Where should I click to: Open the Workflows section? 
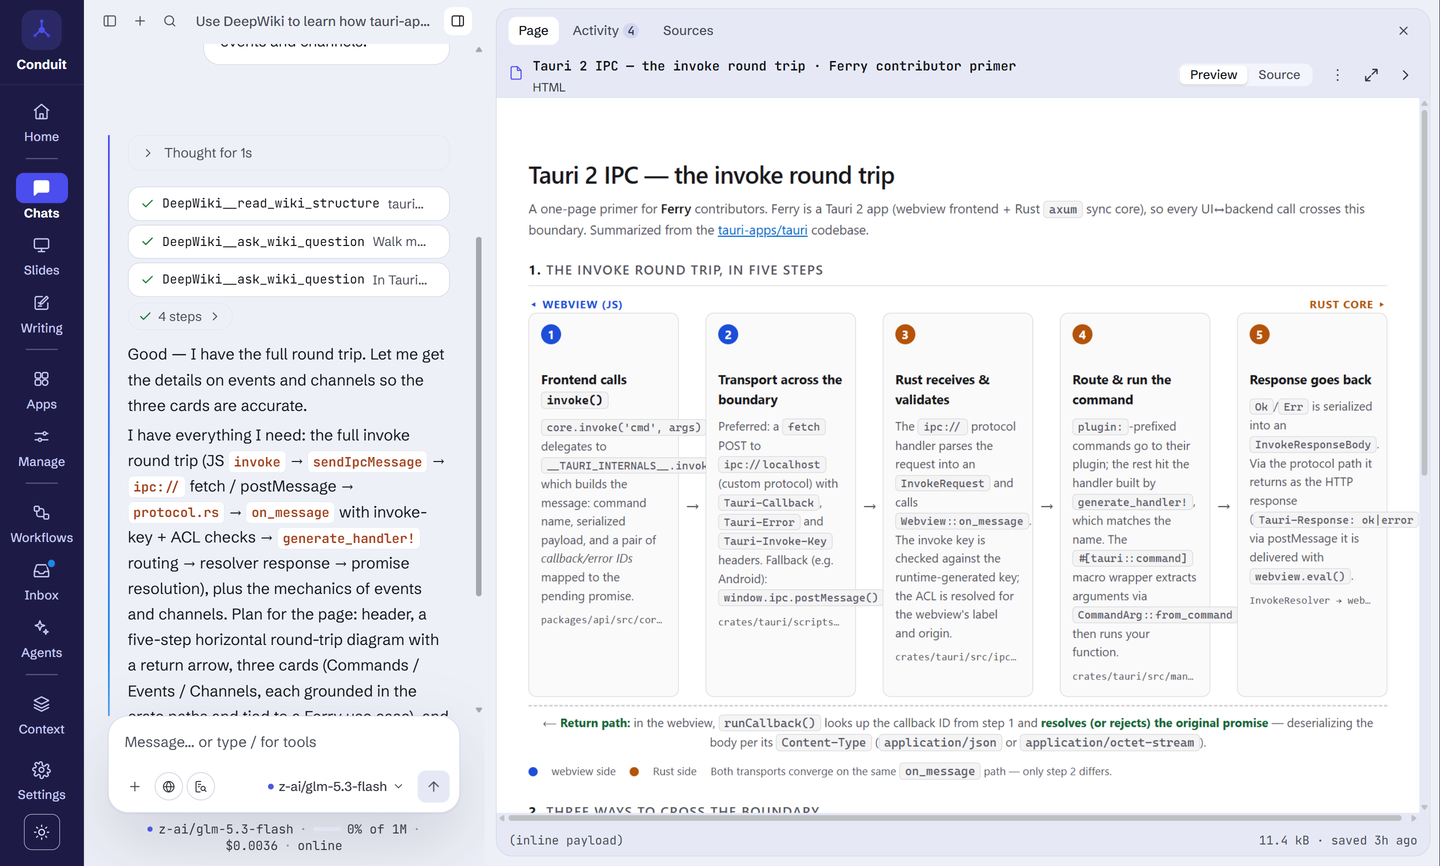coord(41,524)
